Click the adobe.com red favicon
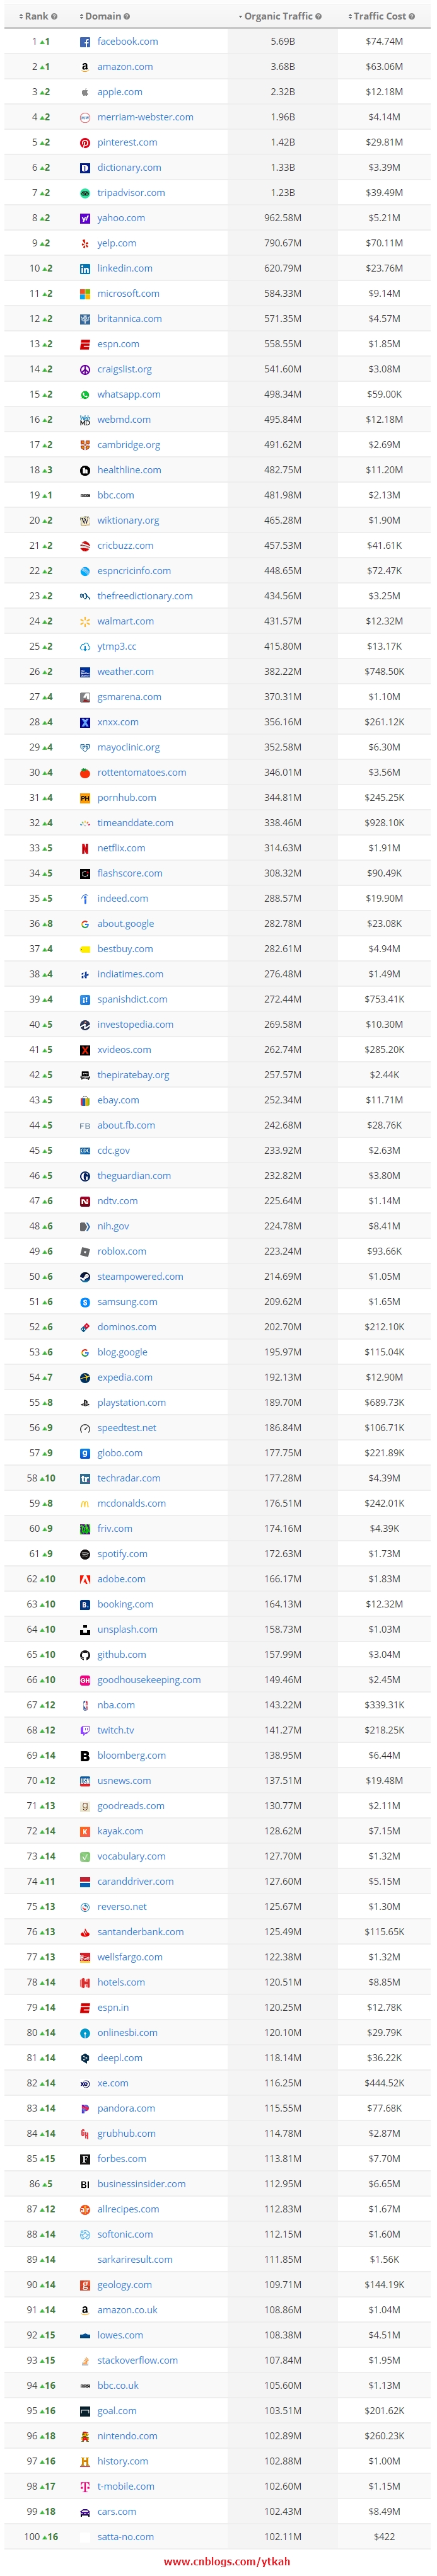The image size is (437, 2576). (x=85, y=1580)
